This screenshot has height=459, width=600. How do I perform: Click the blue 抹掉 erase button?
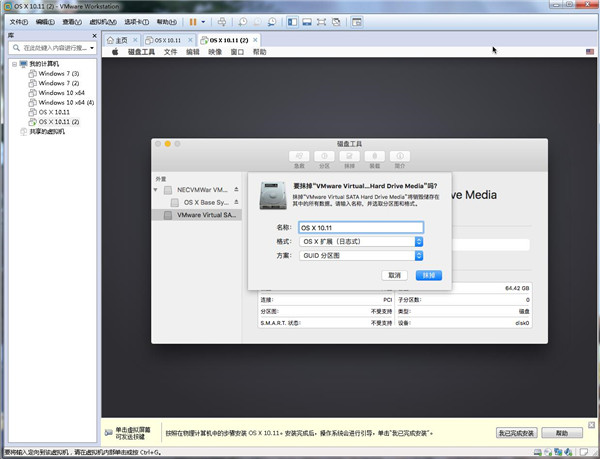pyautogui.click(x=429, y=275)
